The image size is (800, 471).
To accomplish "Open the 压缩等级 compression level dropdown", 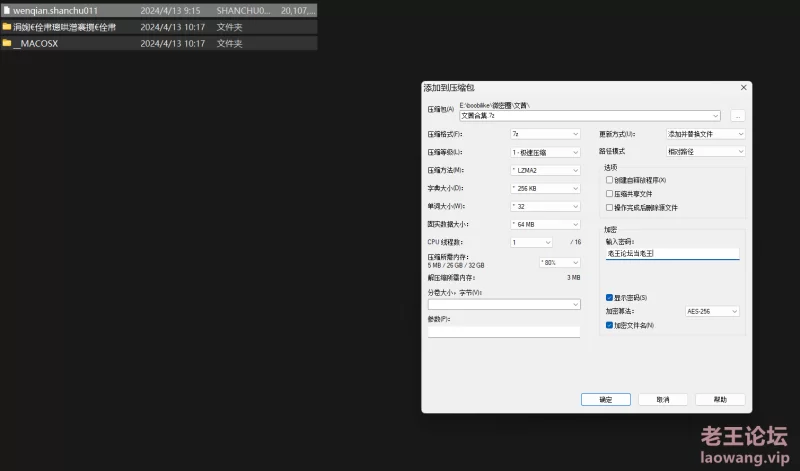I will 545,152.
